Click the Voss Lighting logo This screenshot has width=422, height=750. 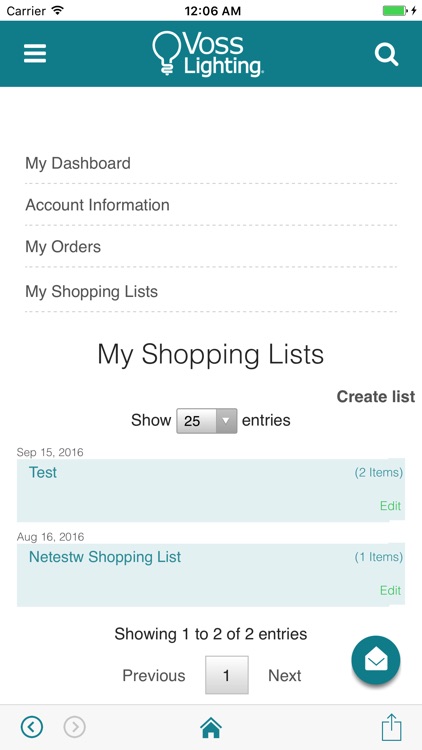pos(207,54)
